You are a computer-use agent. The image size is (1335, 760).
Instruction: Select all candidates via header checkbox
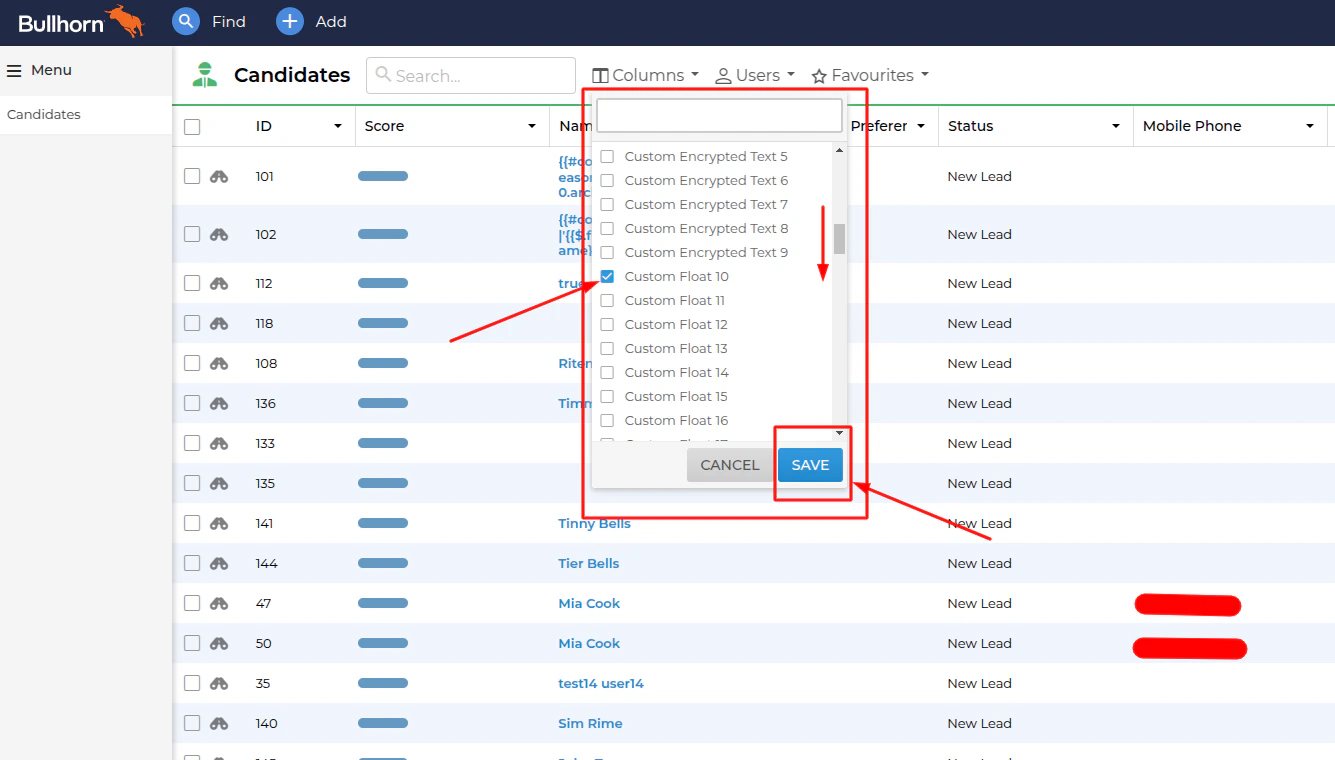[x=192, y=125]
